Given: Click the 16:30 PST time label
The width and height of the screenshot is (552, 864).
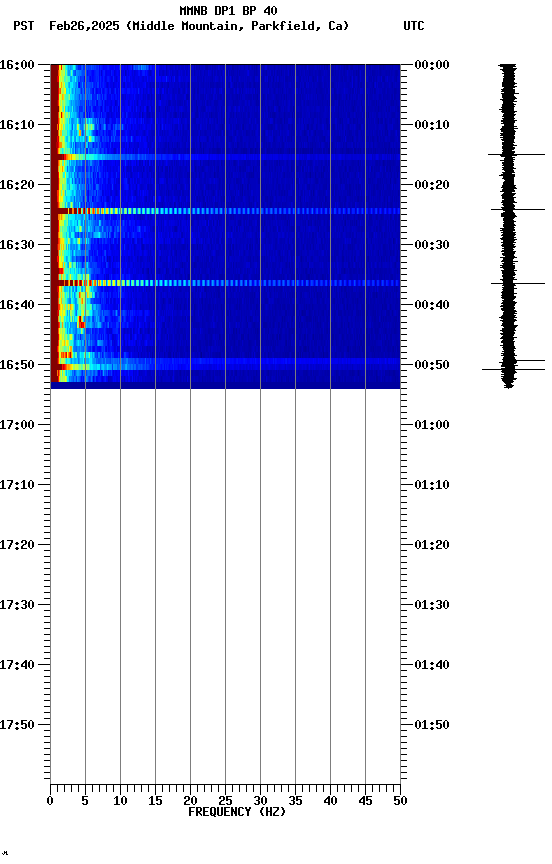Looking at the screenshot, I should pyautogui.click(x=17, y=245).
